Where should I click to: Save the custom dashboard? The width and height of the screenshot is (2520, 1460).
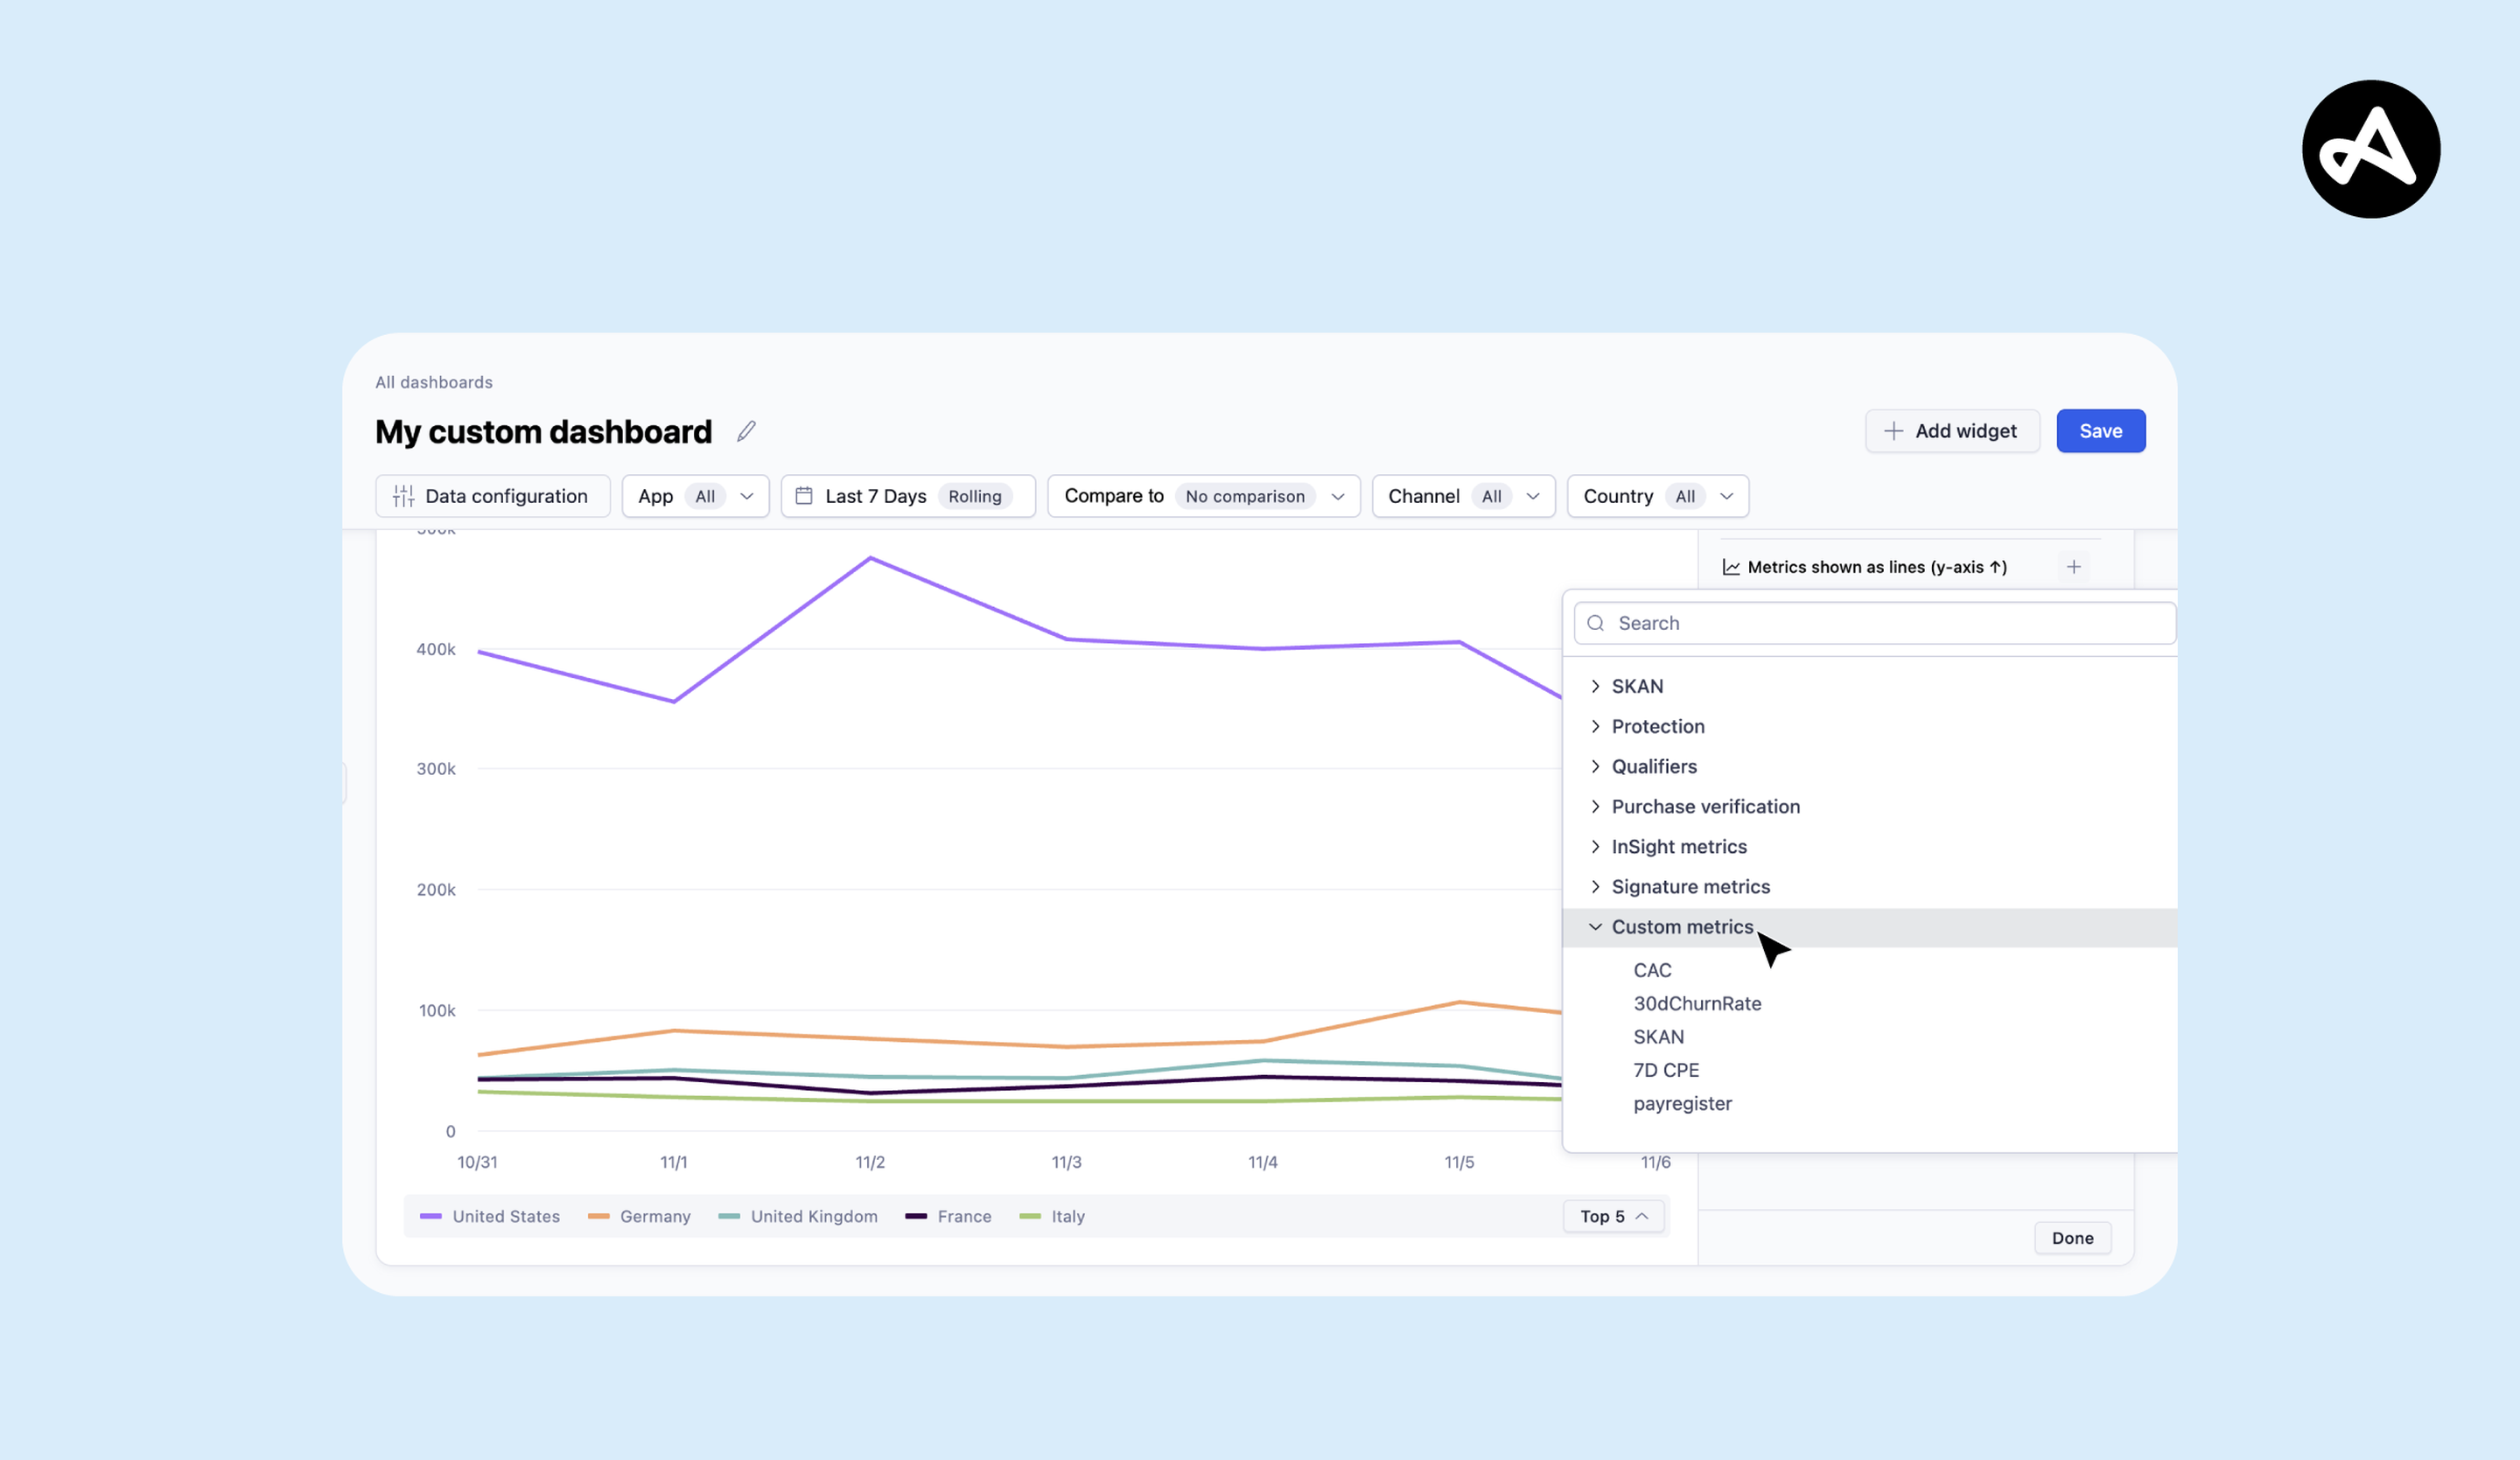pyautogui.click(x=2100, y=430)
